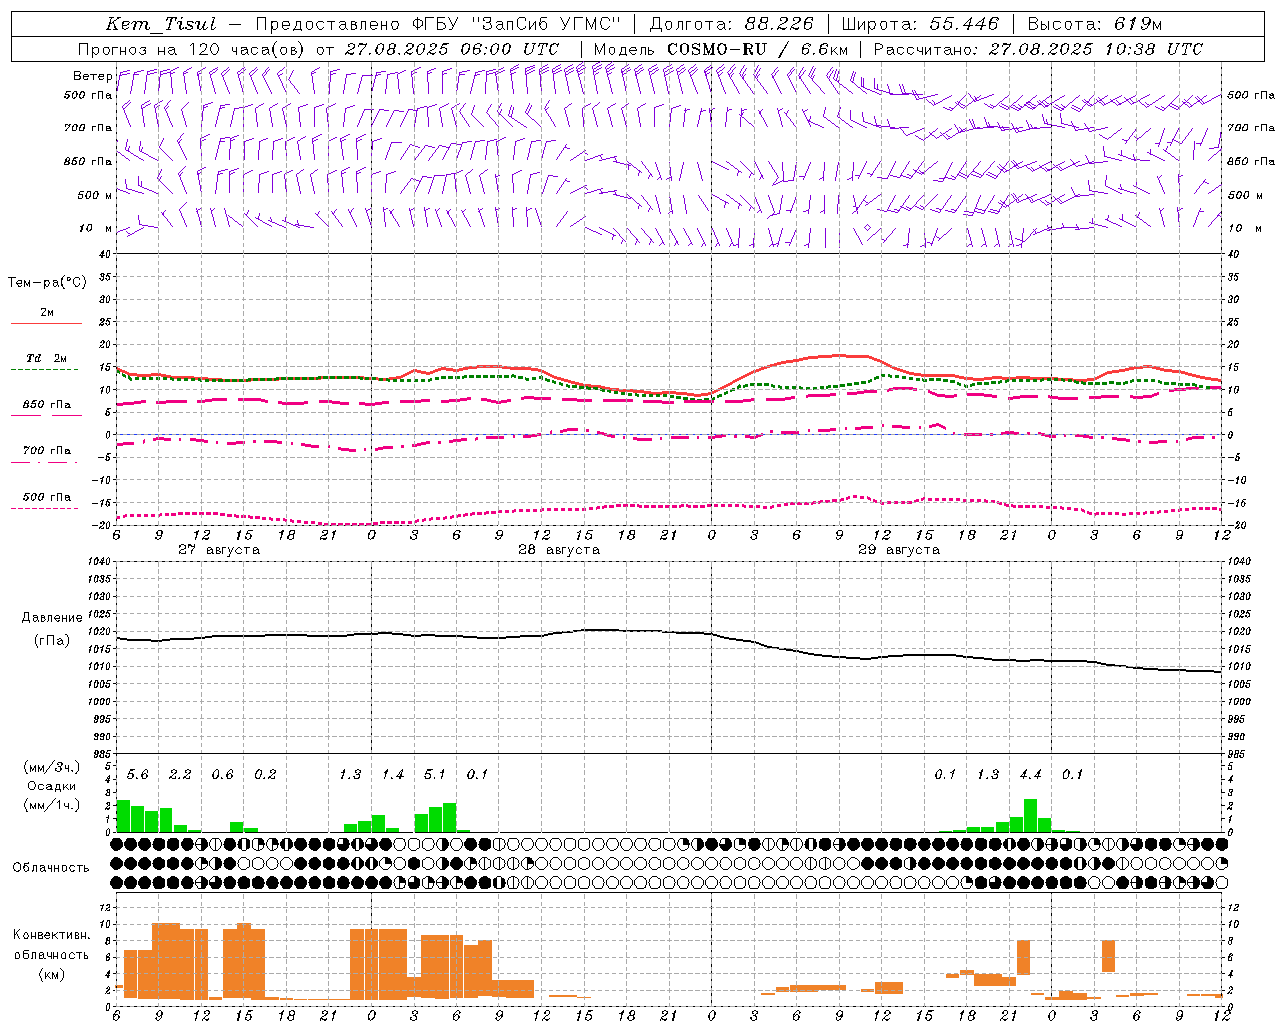Click the (мм/1ч.) precipitation unit label

tap(51, 805)
